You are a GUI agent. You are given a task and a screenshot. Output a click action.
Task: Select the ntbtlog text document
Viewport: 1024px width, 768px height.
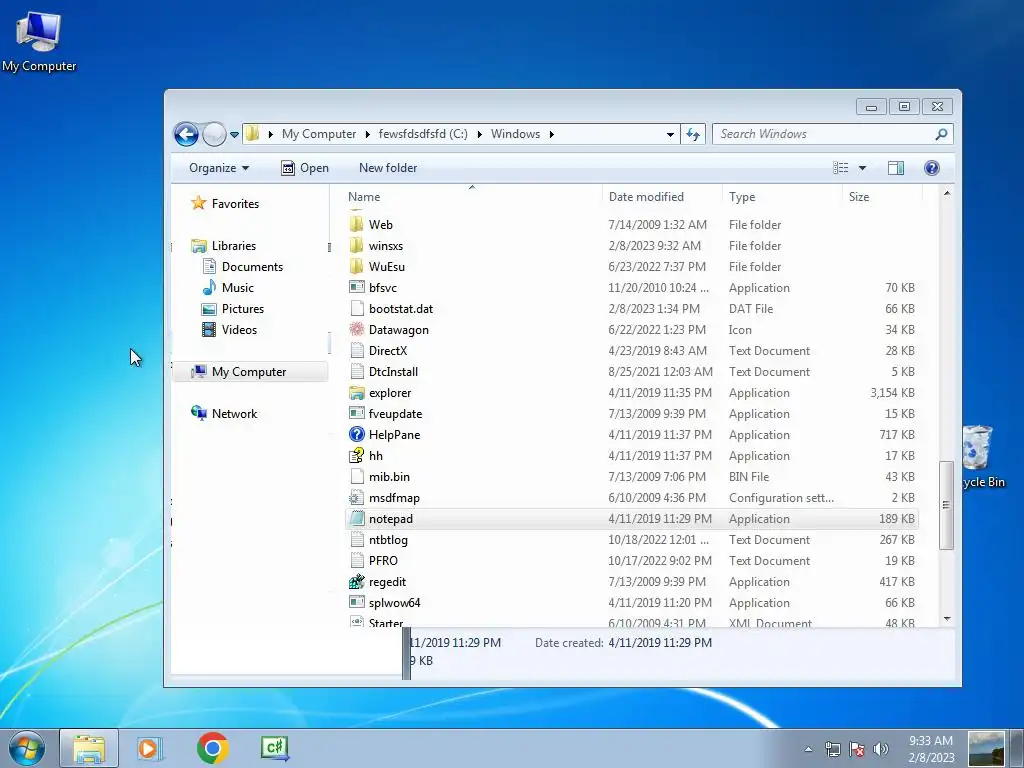point(379,539)
